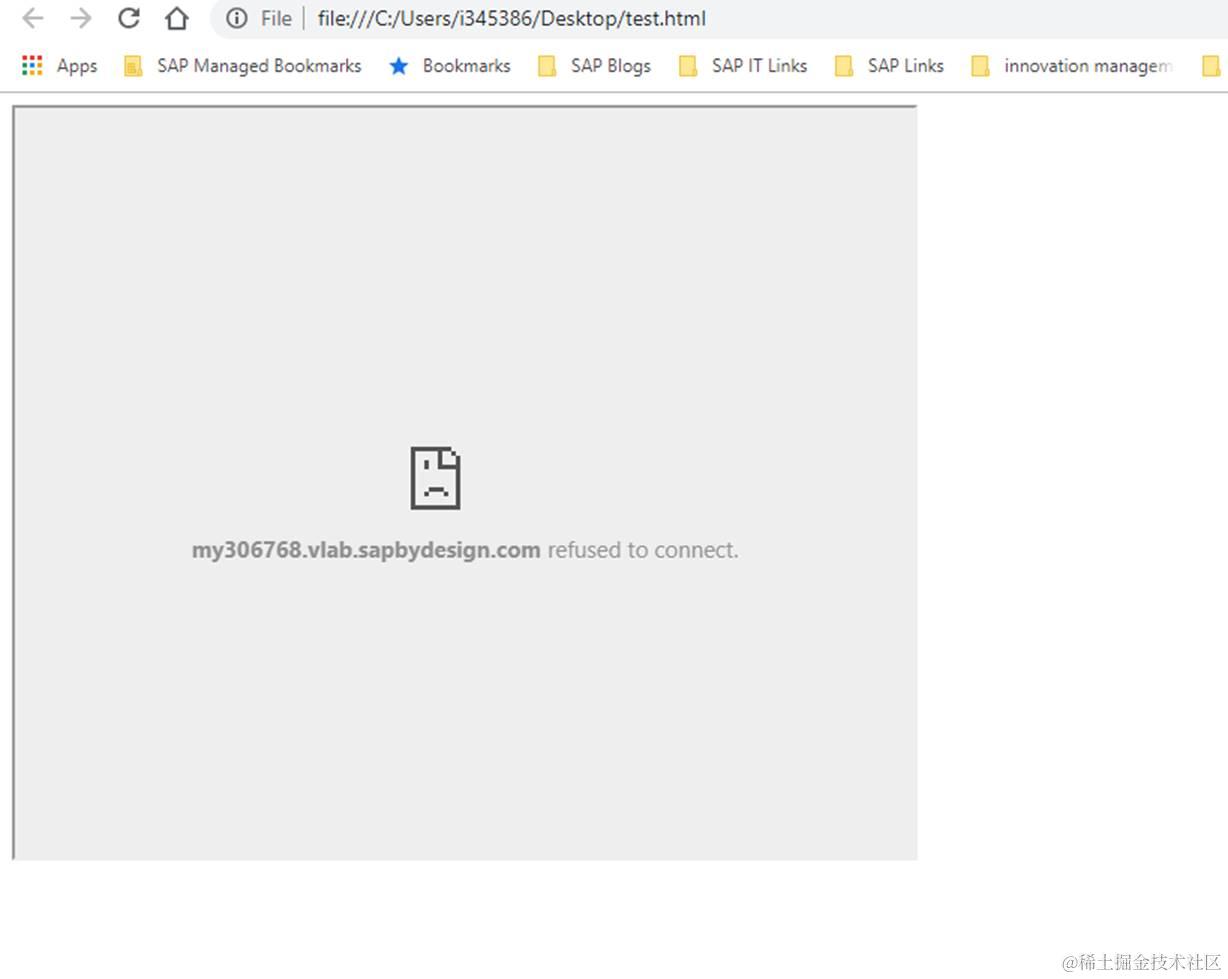1228x979 pixels.
Task: Click the browser Back arrow
Action: coord(32,18)
